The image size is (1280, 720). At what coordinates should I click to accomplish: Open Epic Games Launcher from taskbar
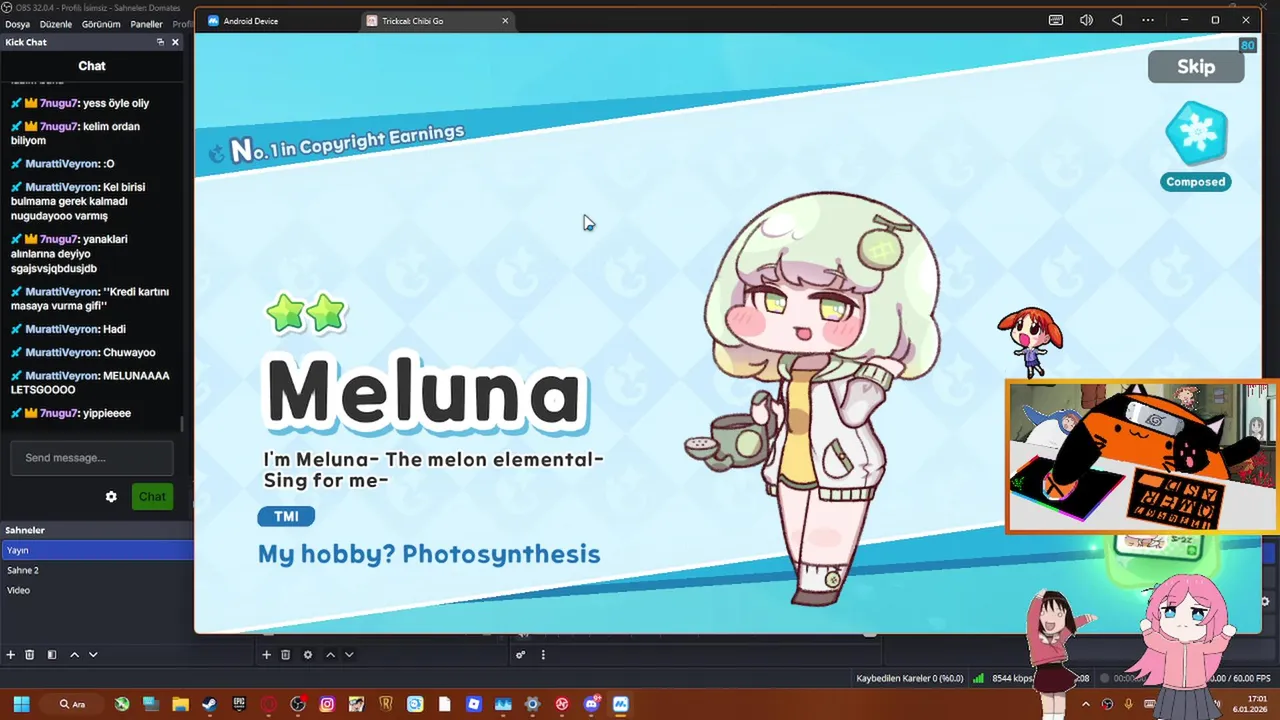click(239, 704)
